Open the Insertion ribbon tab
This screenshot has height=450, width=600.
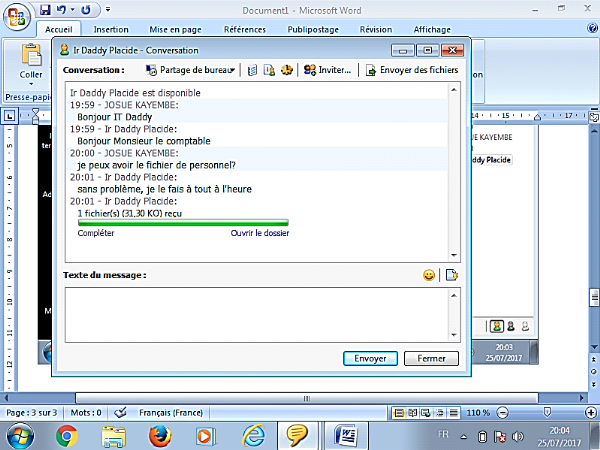tap(111, 29)
